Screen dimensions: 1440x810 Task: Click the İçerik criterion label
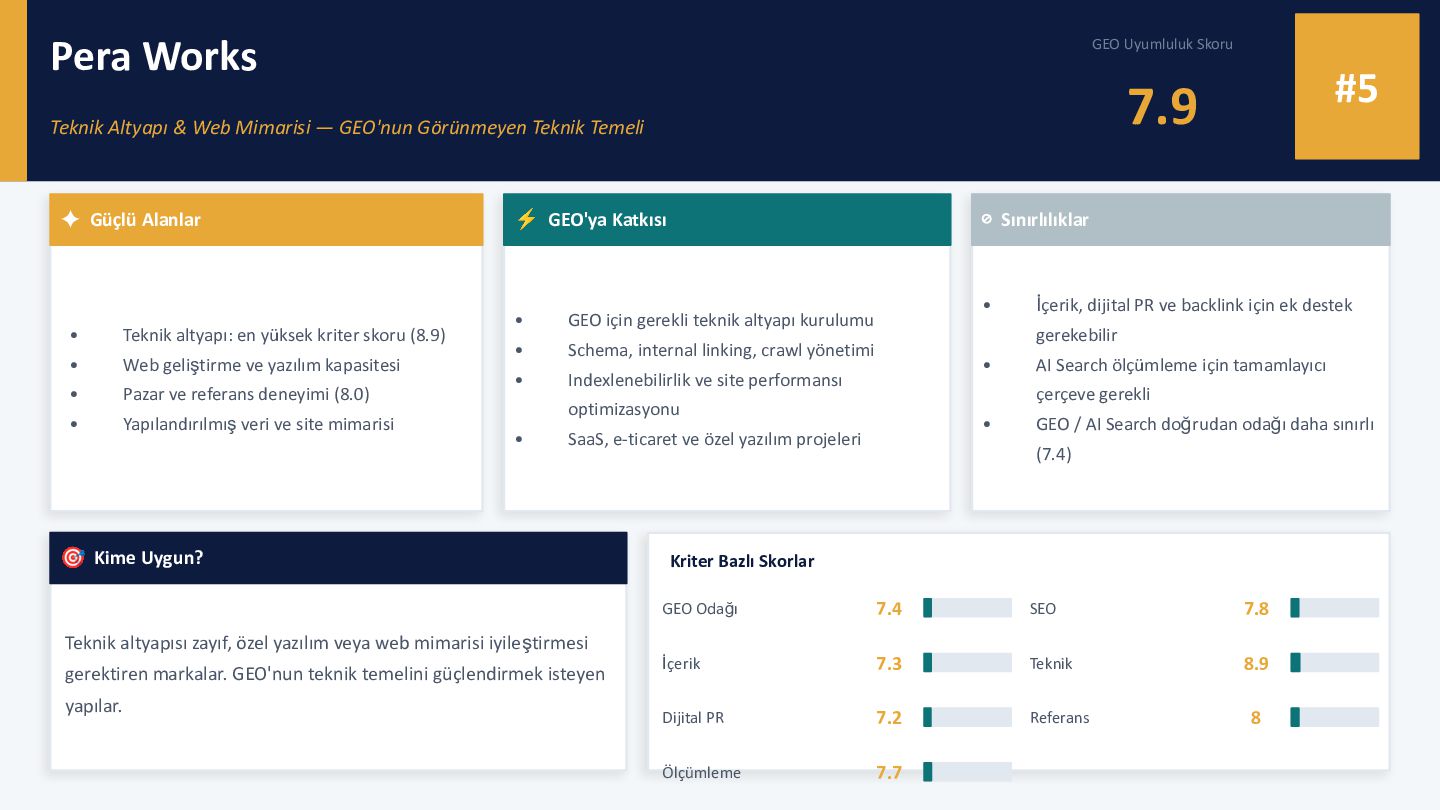681,663
